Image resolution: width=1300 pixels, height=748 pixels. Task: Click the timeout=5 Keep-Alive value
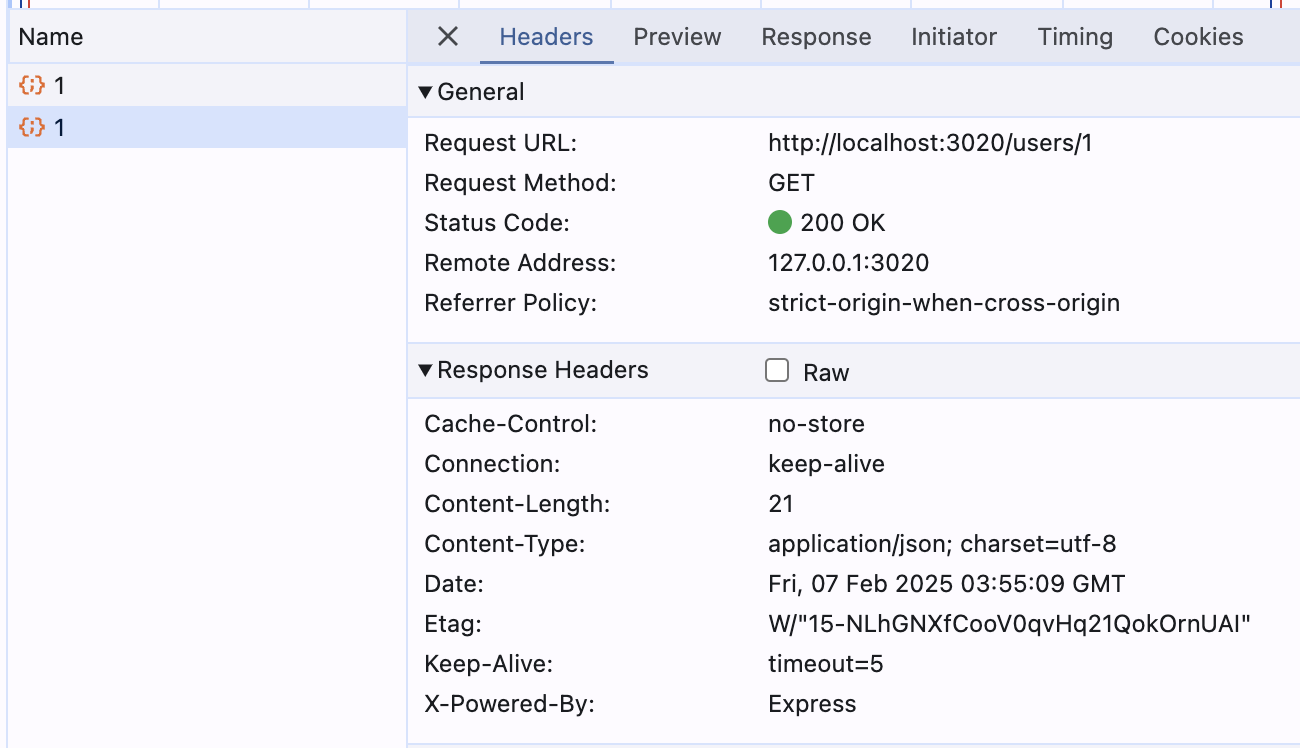coord(825,664)
